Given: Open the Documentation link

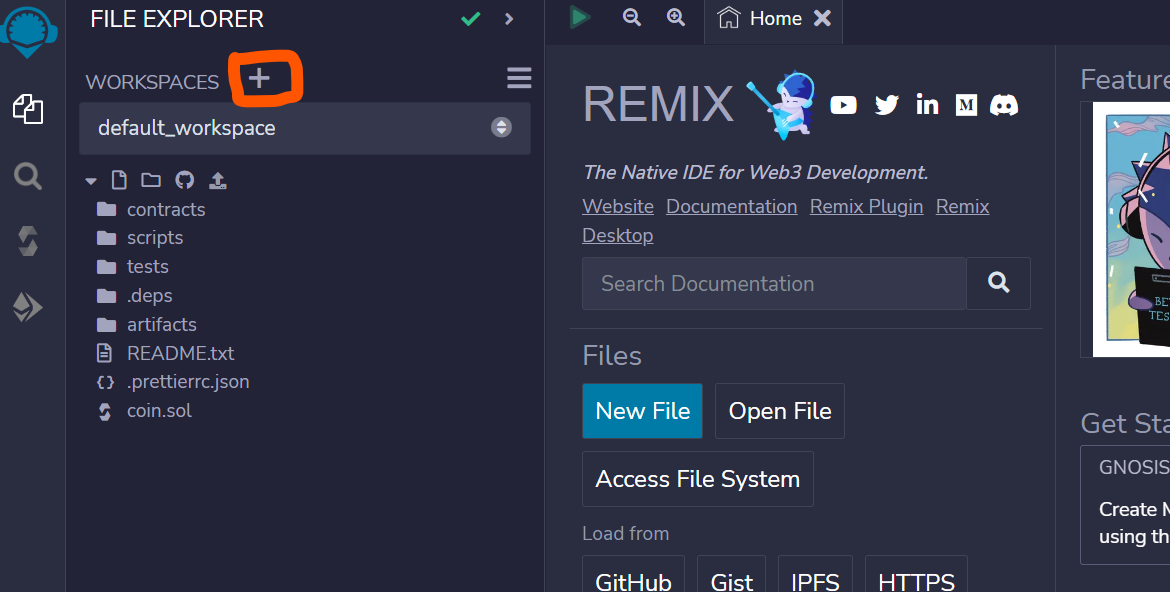Looking at the screenshot, I should pyautogui.click(x=731, y=207).
